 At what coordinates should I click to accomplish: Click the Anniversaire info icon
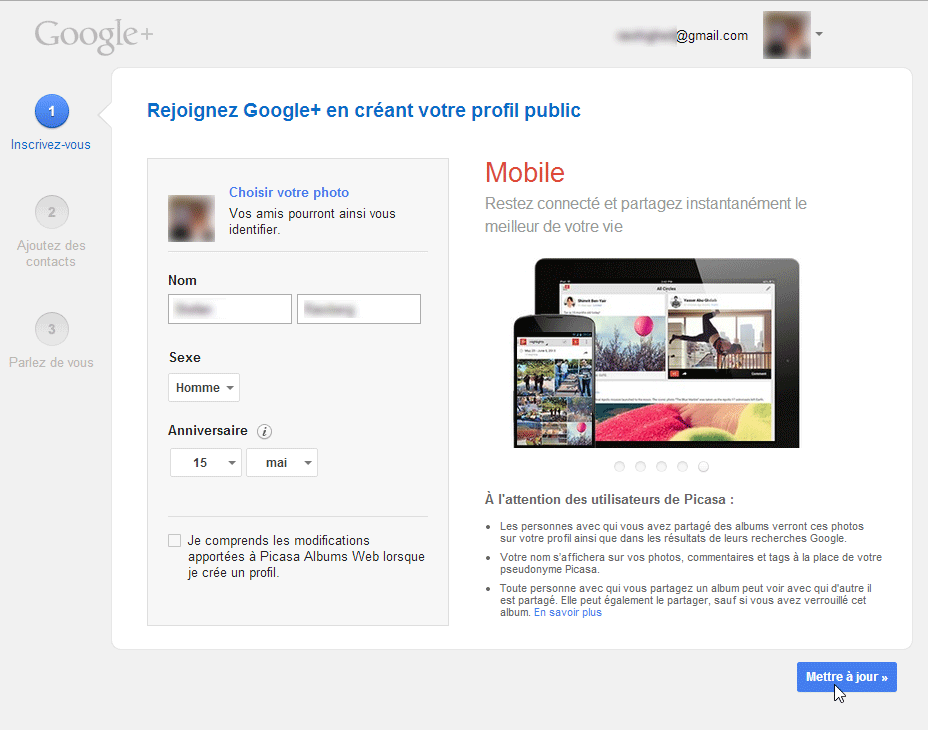pyautogui.click(x=264, y=432)
